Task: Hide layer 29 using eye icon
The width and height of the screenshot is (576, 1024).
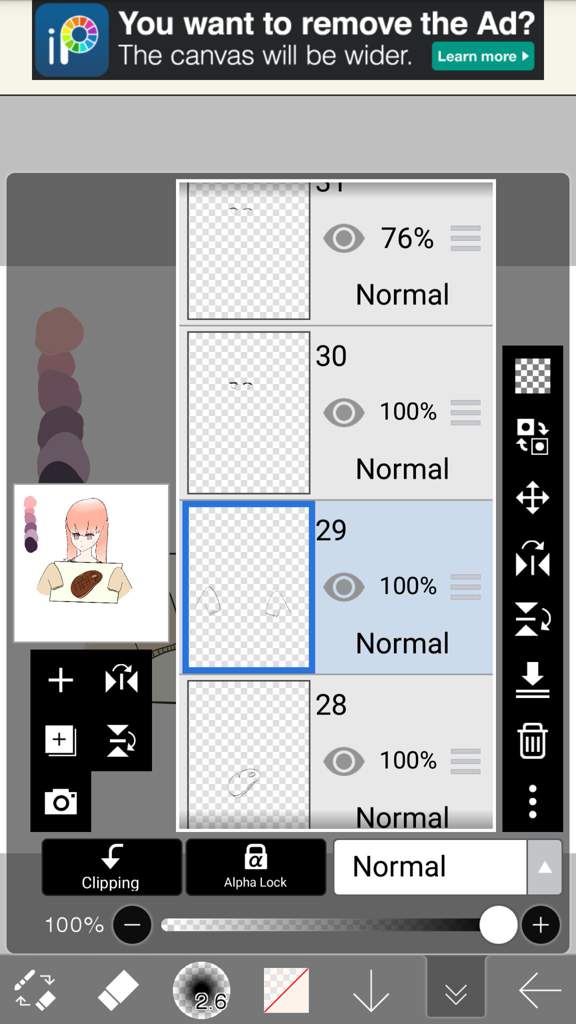Action: tap(344, 586)
